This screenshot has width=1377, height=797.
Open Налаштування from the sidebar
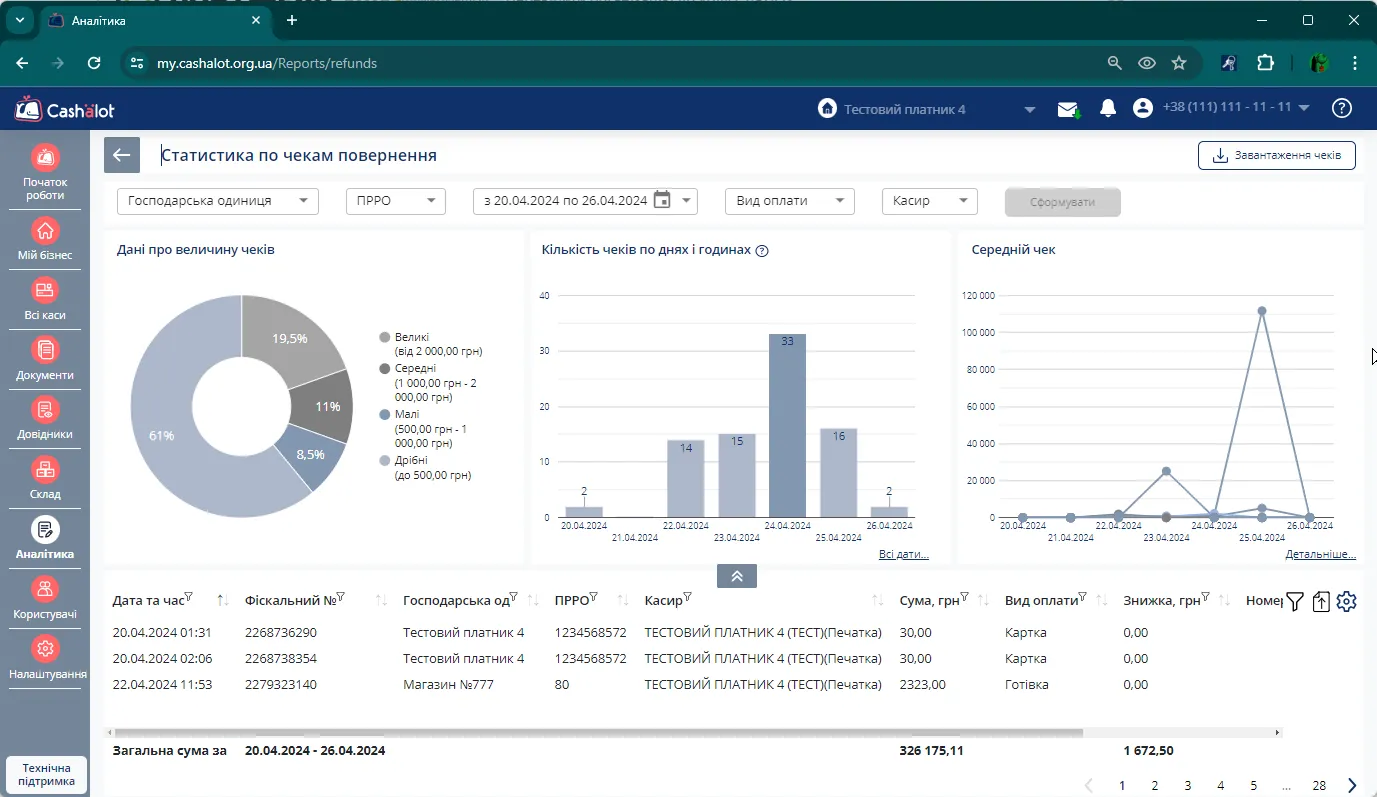click(x=45, y=658)
